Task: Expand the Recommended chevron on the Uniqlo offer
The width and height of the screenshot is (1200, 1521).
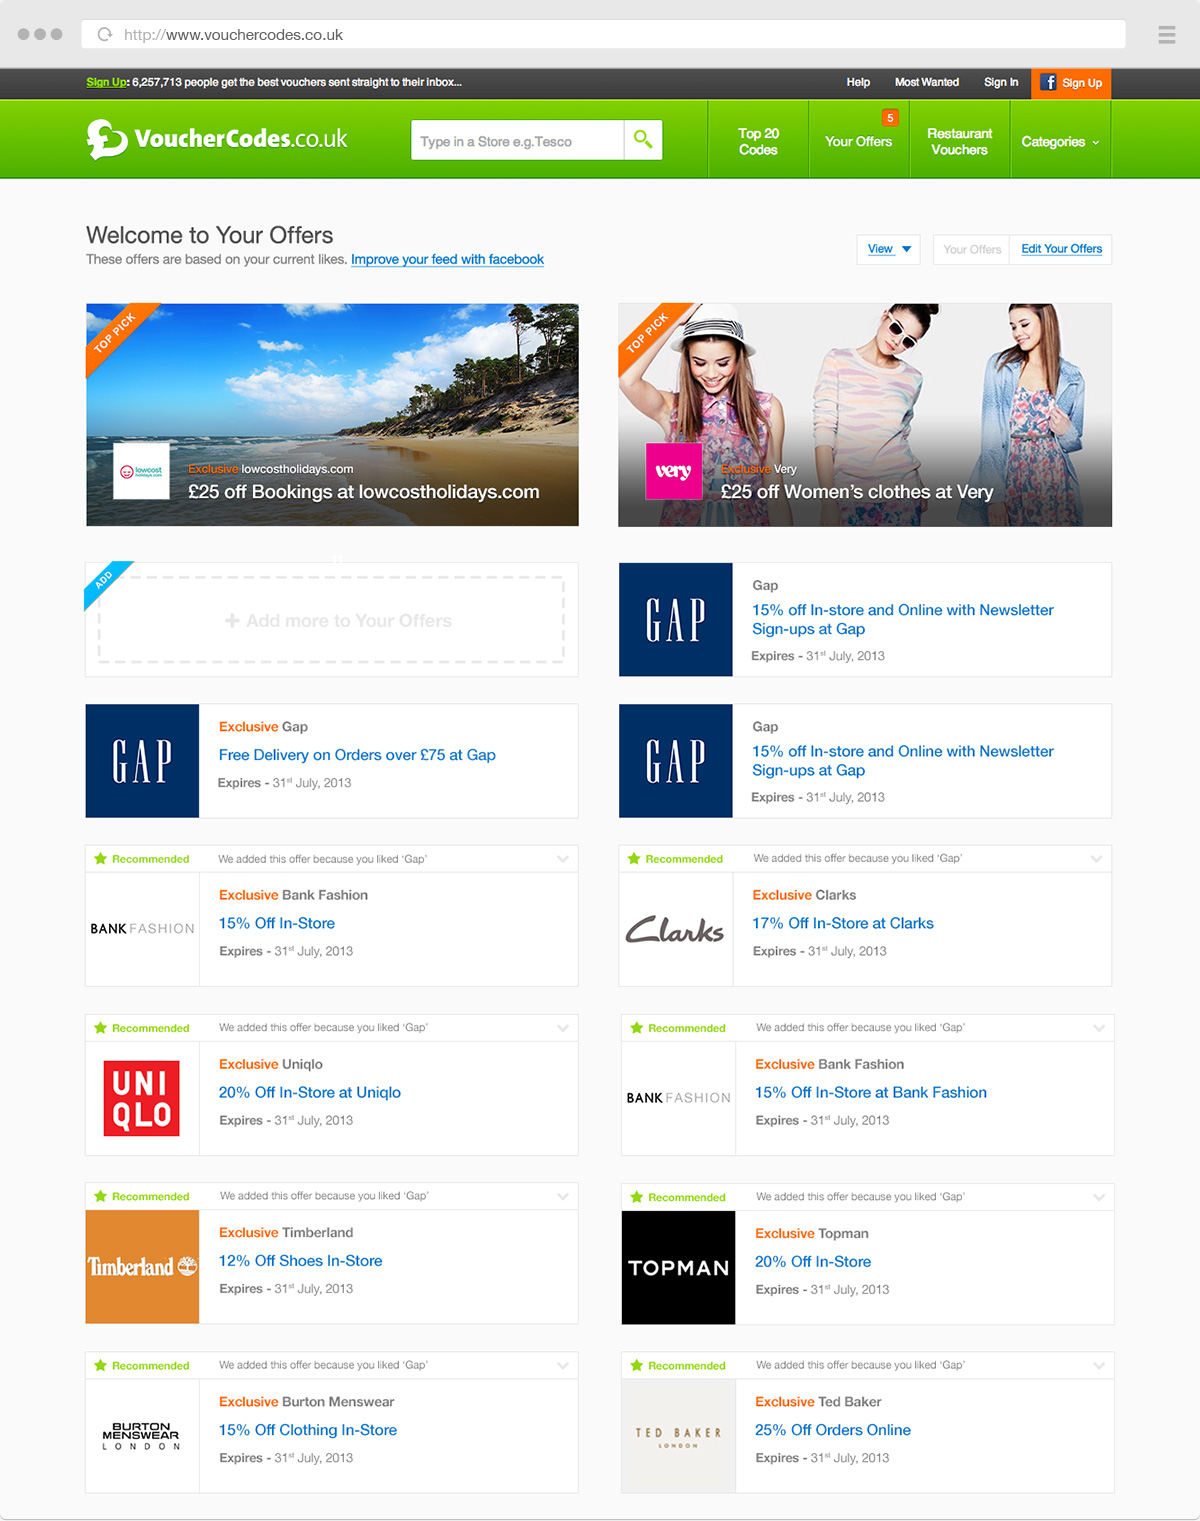Action: point(563,1028)
